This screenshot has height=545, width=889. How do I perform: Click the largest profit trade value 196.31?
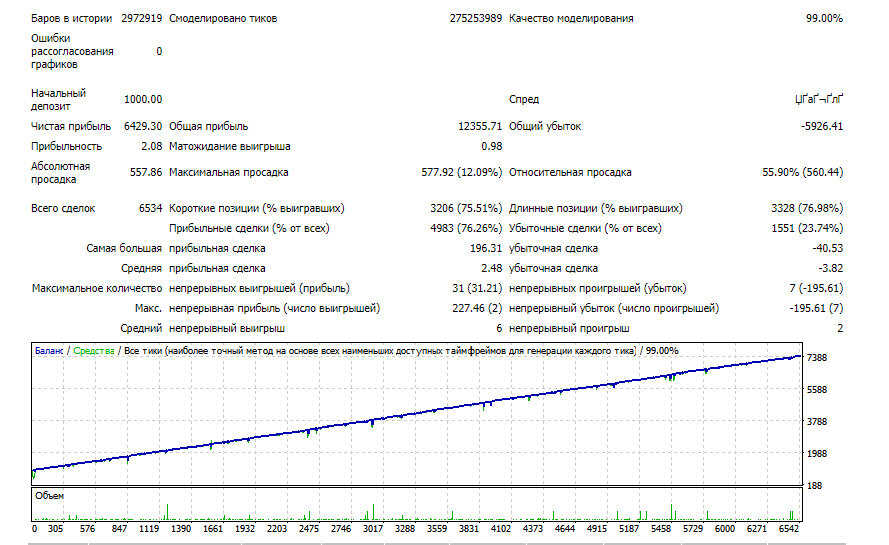point(486,248)
